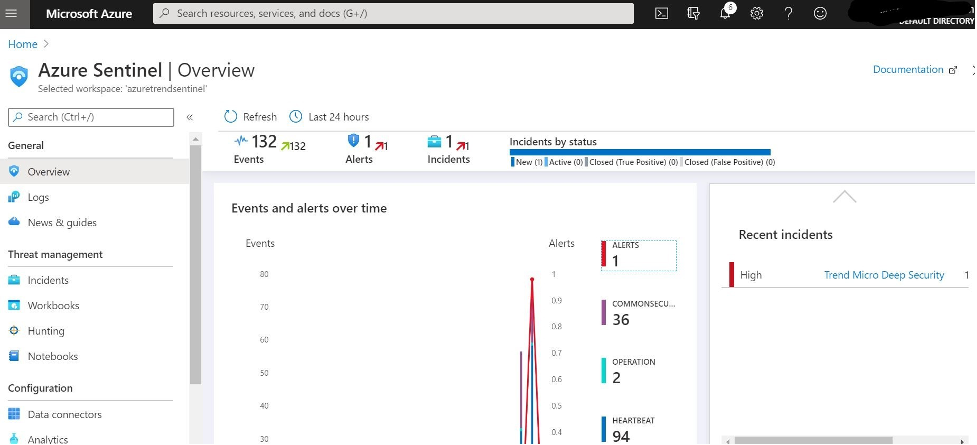Click Closed (False Positive) (0) legend
Image resolution: width=977 pixels, height=445 pixels.
tap(728, 162)
